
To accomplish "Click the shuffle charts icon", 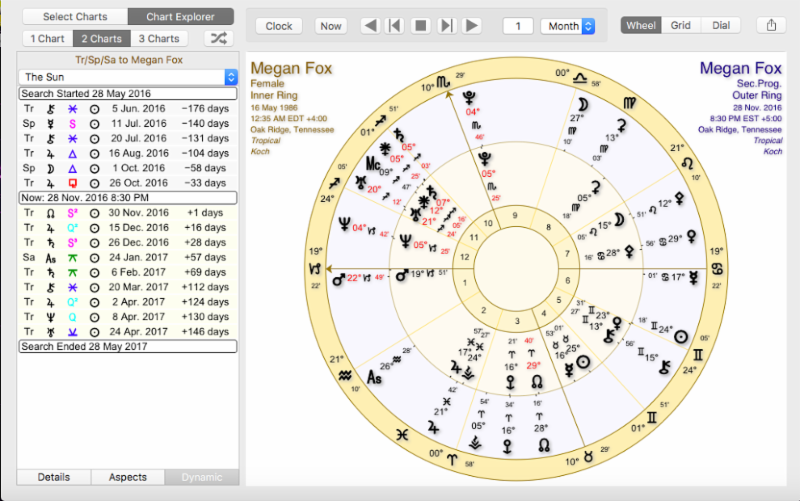I will click(x=219, y=39).
